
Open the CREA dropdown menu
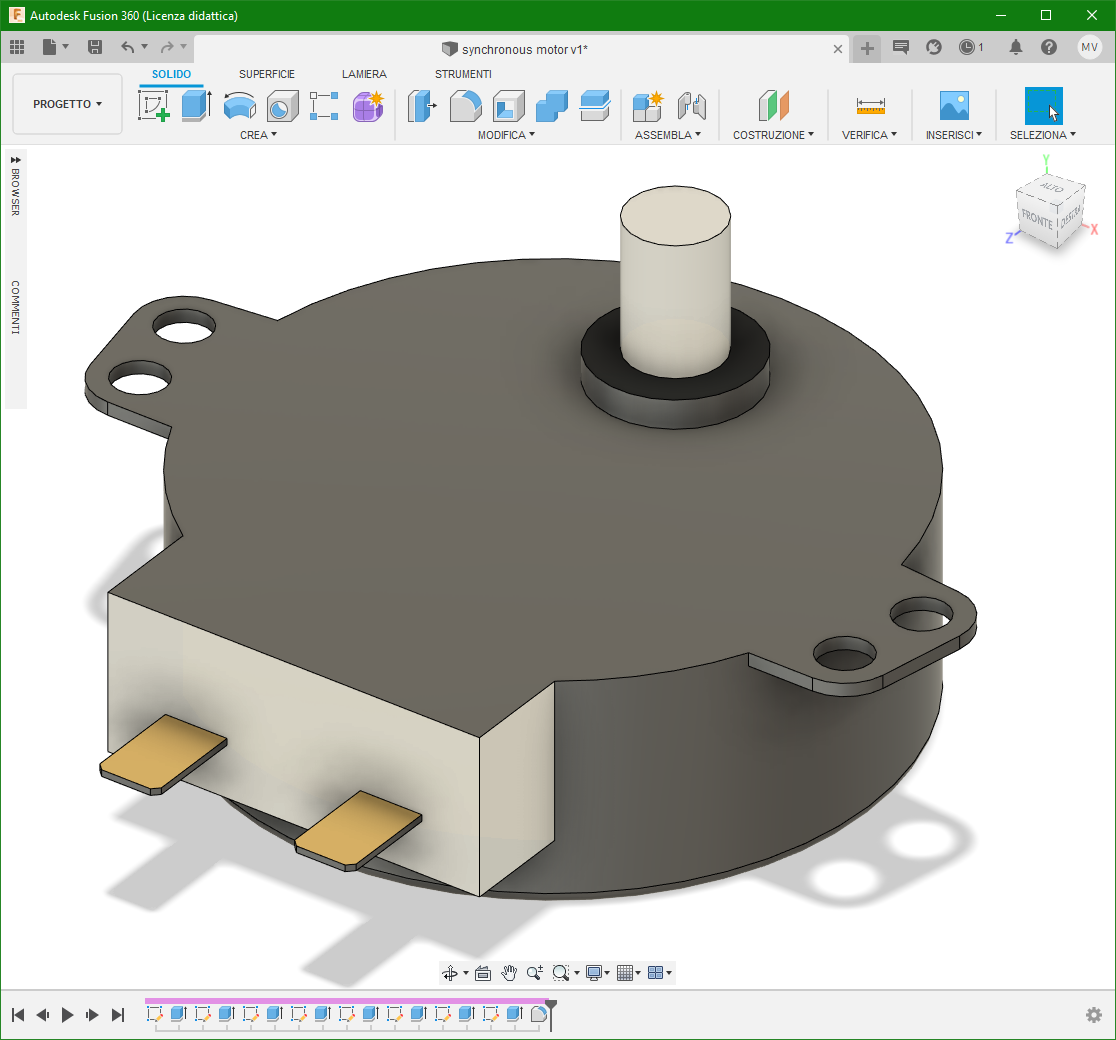[x=253, y=134]
